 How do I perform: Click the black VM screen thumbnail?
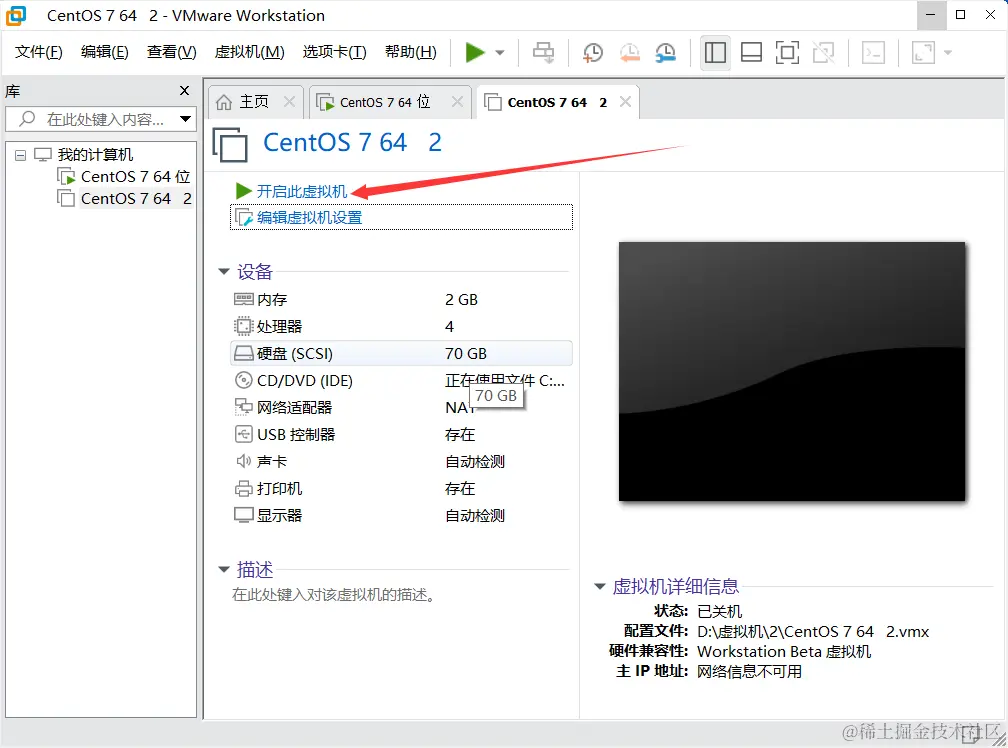pos(795,372)
